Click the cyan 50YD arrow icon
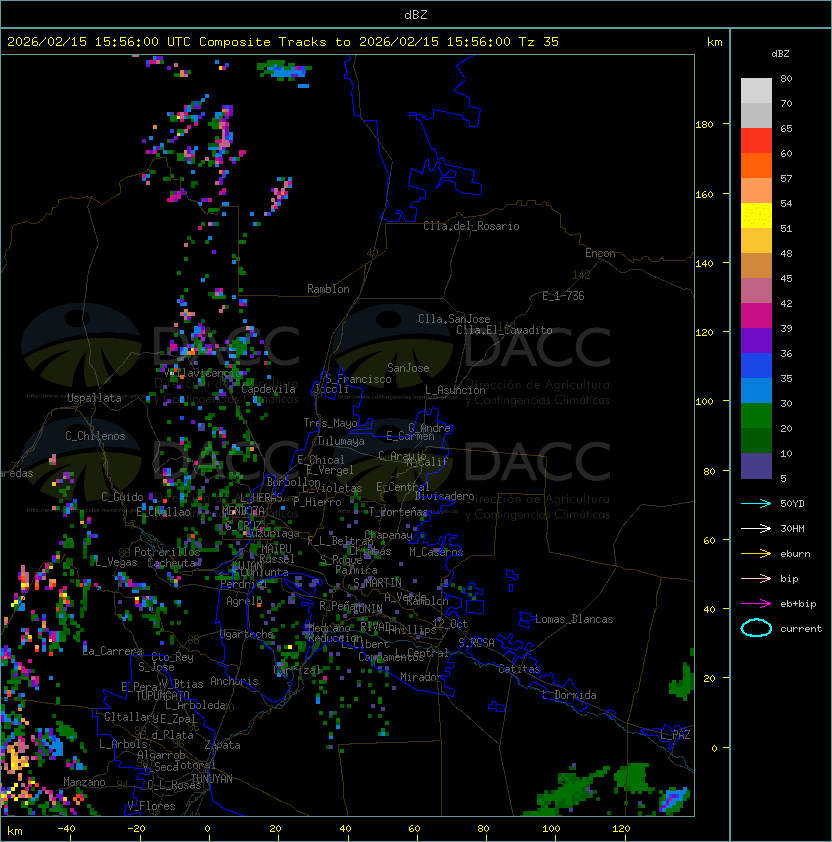 pos(756,503)
